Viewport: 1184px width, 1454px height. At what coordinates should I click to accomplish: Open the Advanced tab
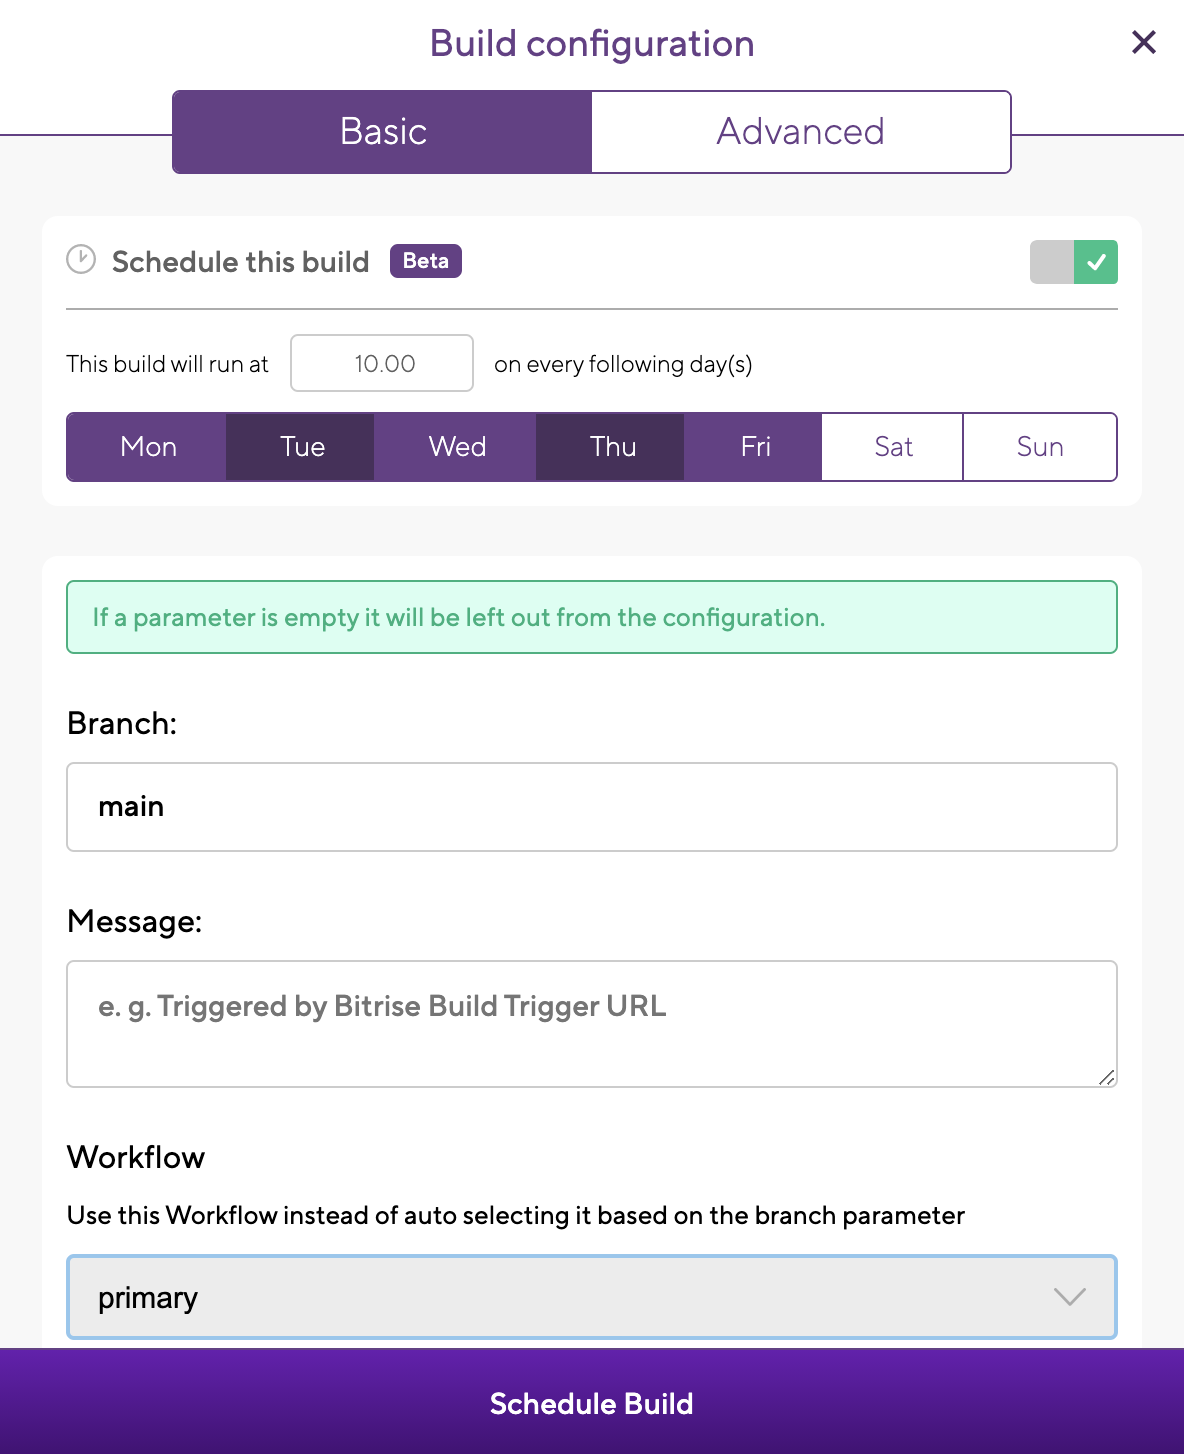click(x=800, y=132)
